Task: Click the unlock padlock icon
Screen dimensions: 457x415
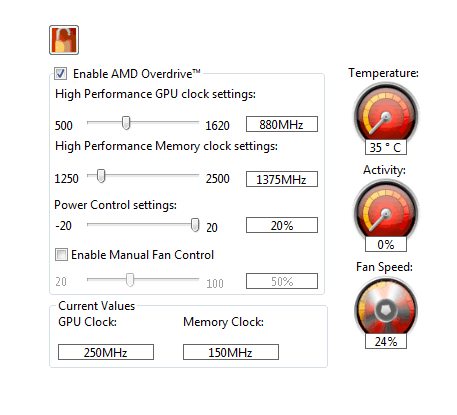Action: tap(64, 40)
